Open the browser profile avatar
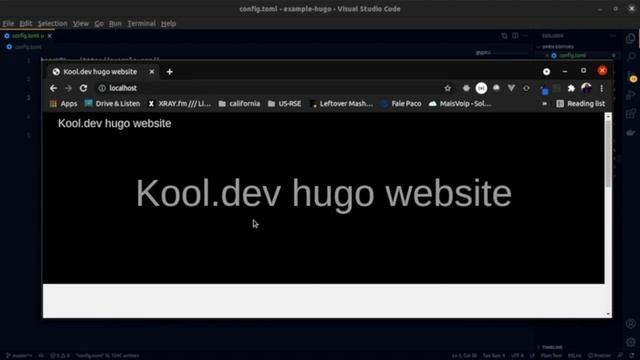 586,88
